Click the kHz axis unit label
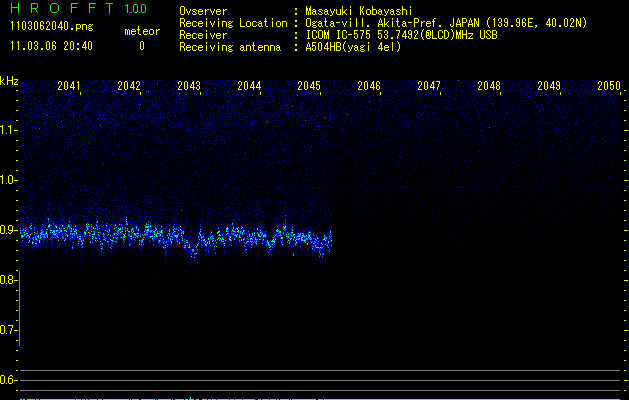This screenshot has height=400, width=629. (x=9, y=81)
